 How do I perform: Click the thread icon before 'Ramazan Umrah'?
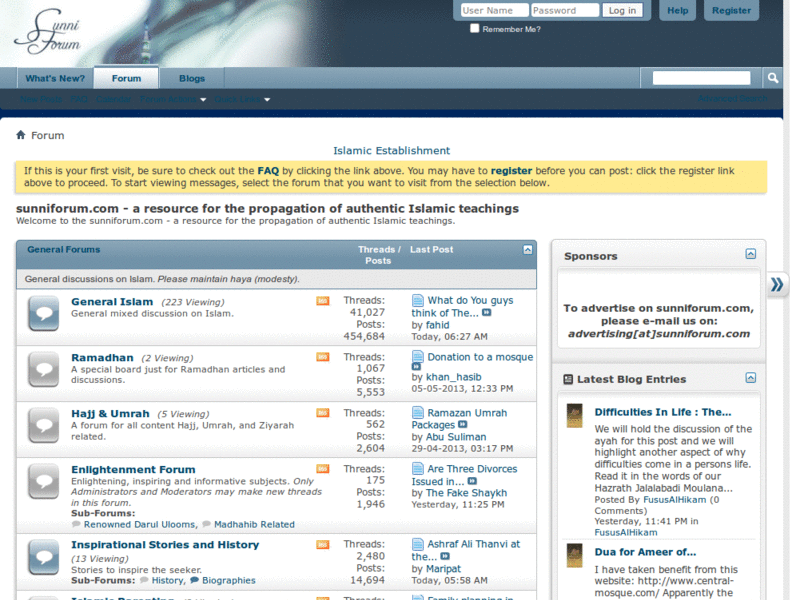pos(417,412)
